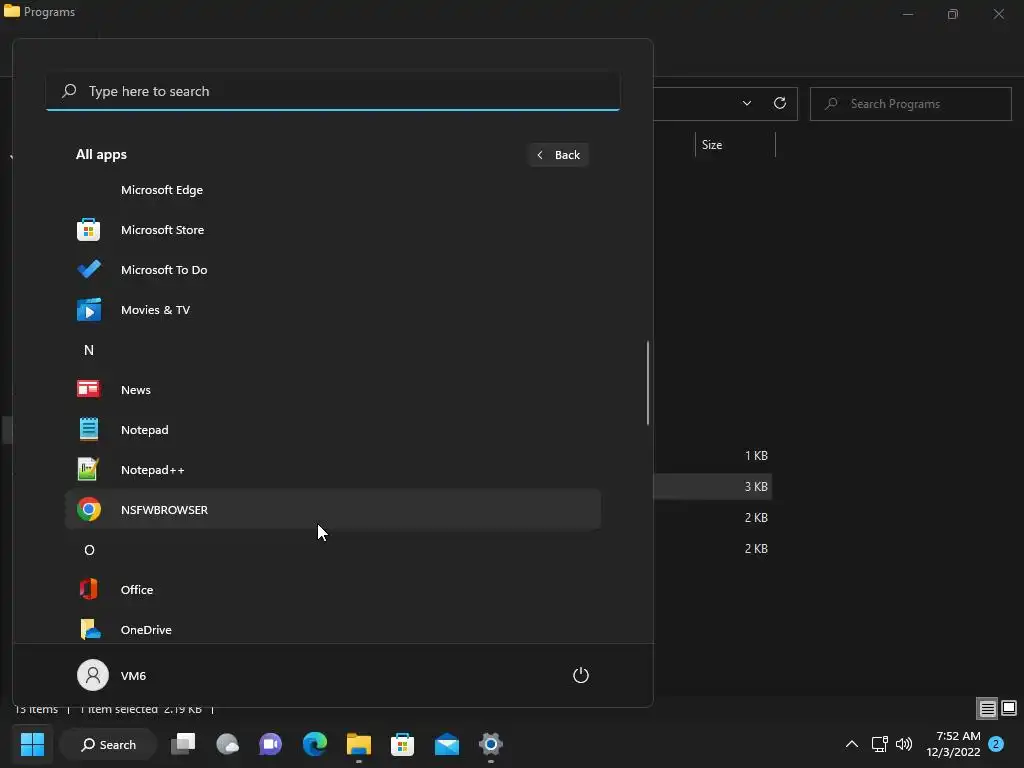Click the weather widget icon on taskbar

point(227,744)
